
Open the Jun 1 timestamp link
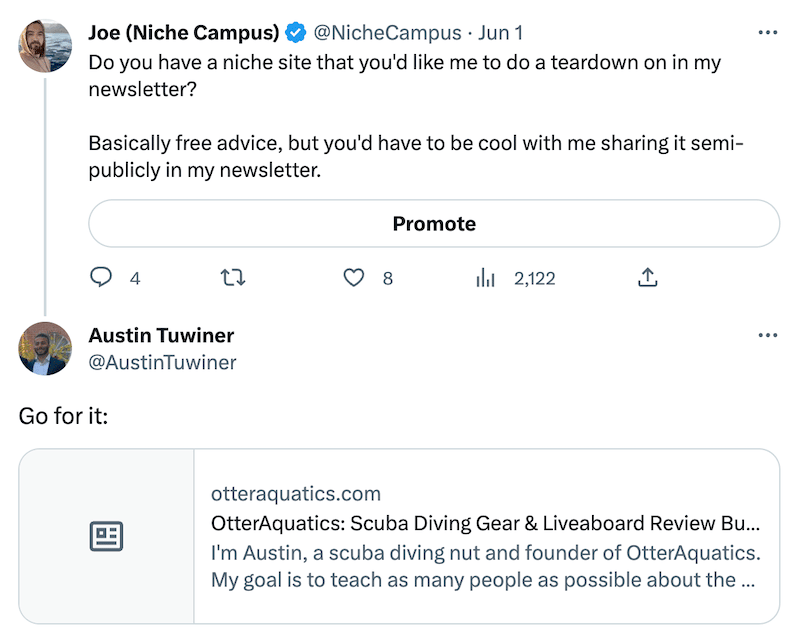[x=501, y=33]
